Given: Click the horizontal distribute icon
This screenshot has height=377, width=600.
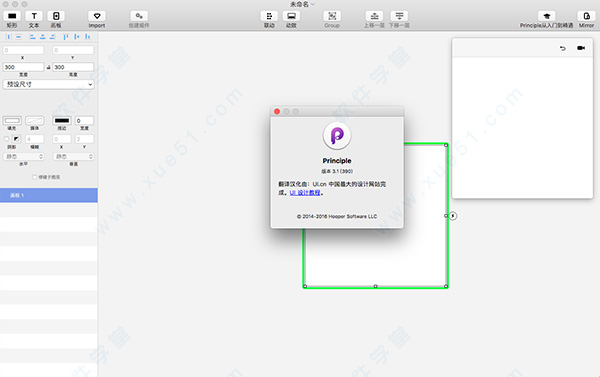Looking at the screenshot, I should coord(19,37).
